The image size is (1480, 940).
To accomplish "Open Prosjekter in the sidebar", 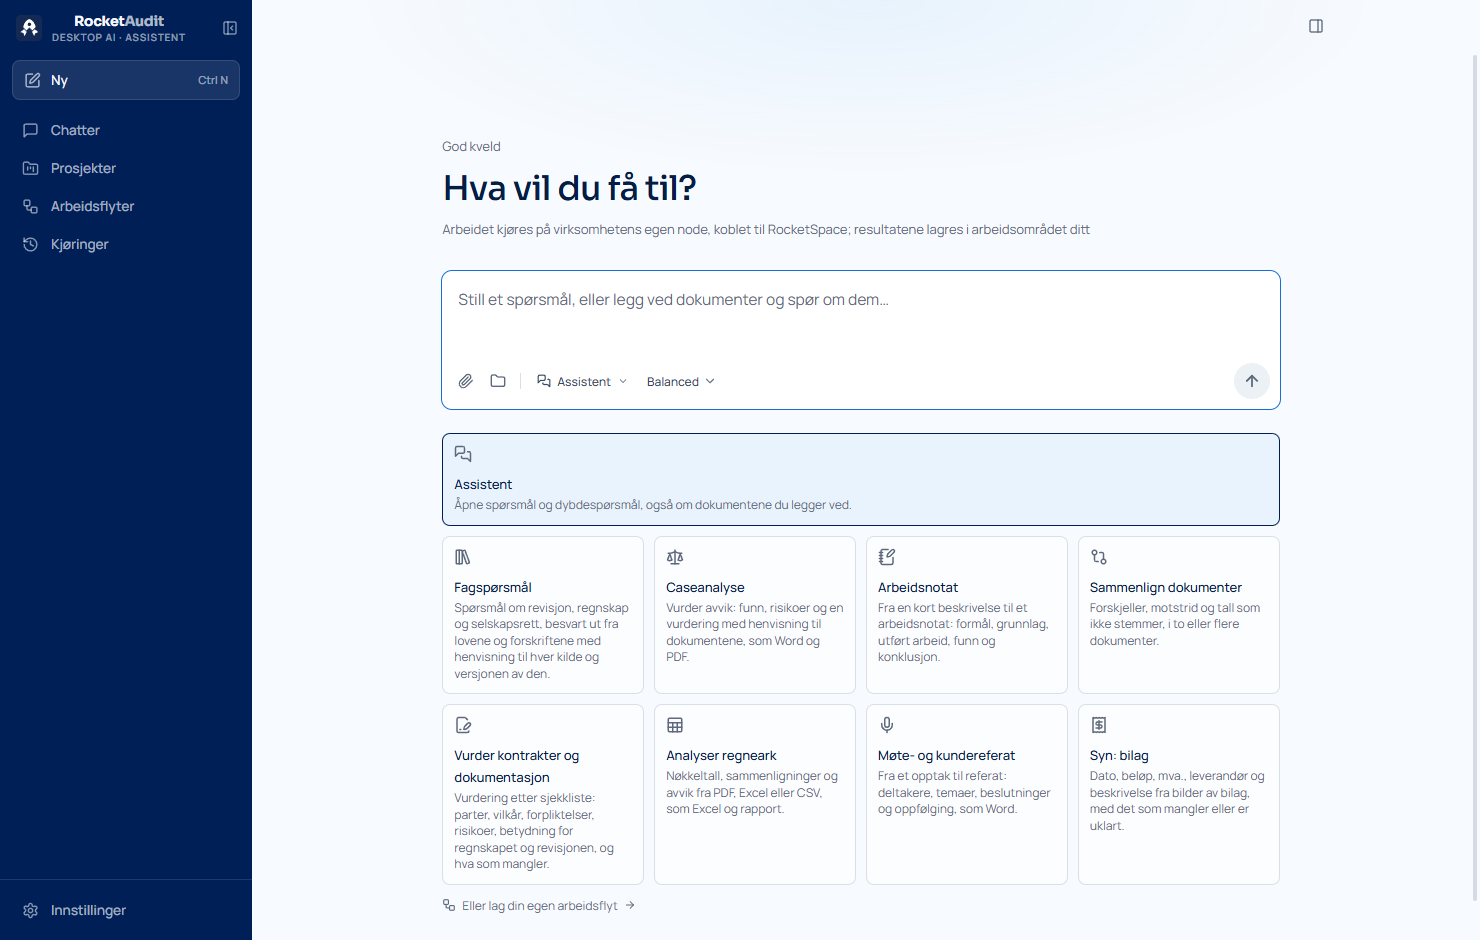I will click(x=126, y=168).
